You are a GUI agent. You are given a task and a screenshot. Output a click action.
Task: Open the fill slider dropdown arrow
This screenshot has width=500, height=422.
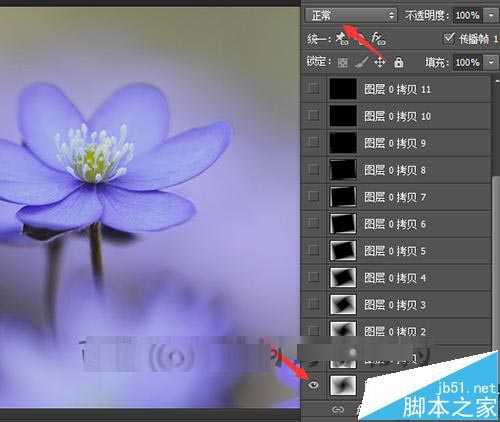click(491, 62)
